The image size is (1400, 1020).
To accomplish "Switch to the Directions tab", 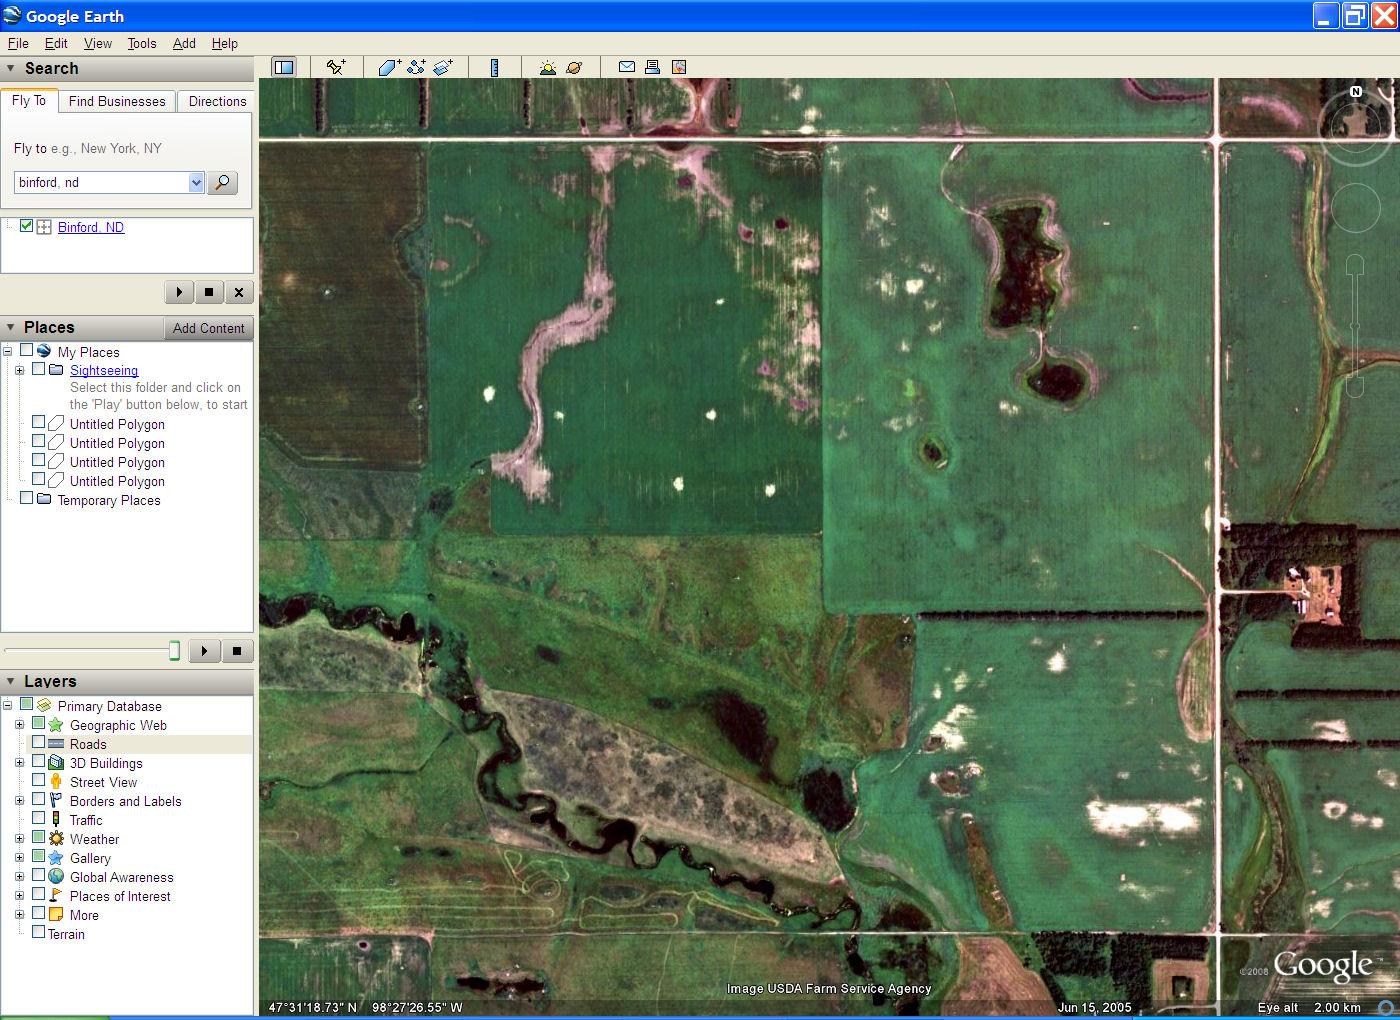I will 217,101.
